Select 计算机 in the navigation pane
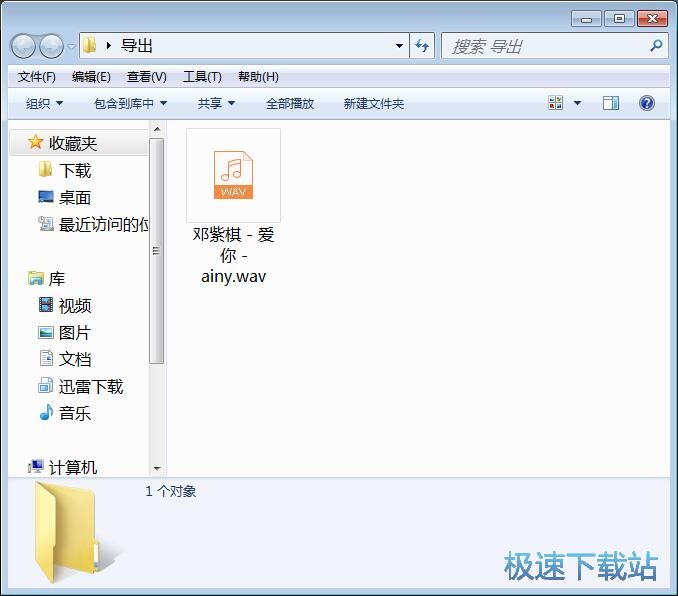Screen dimensions: 678x596 coord(73,468)
